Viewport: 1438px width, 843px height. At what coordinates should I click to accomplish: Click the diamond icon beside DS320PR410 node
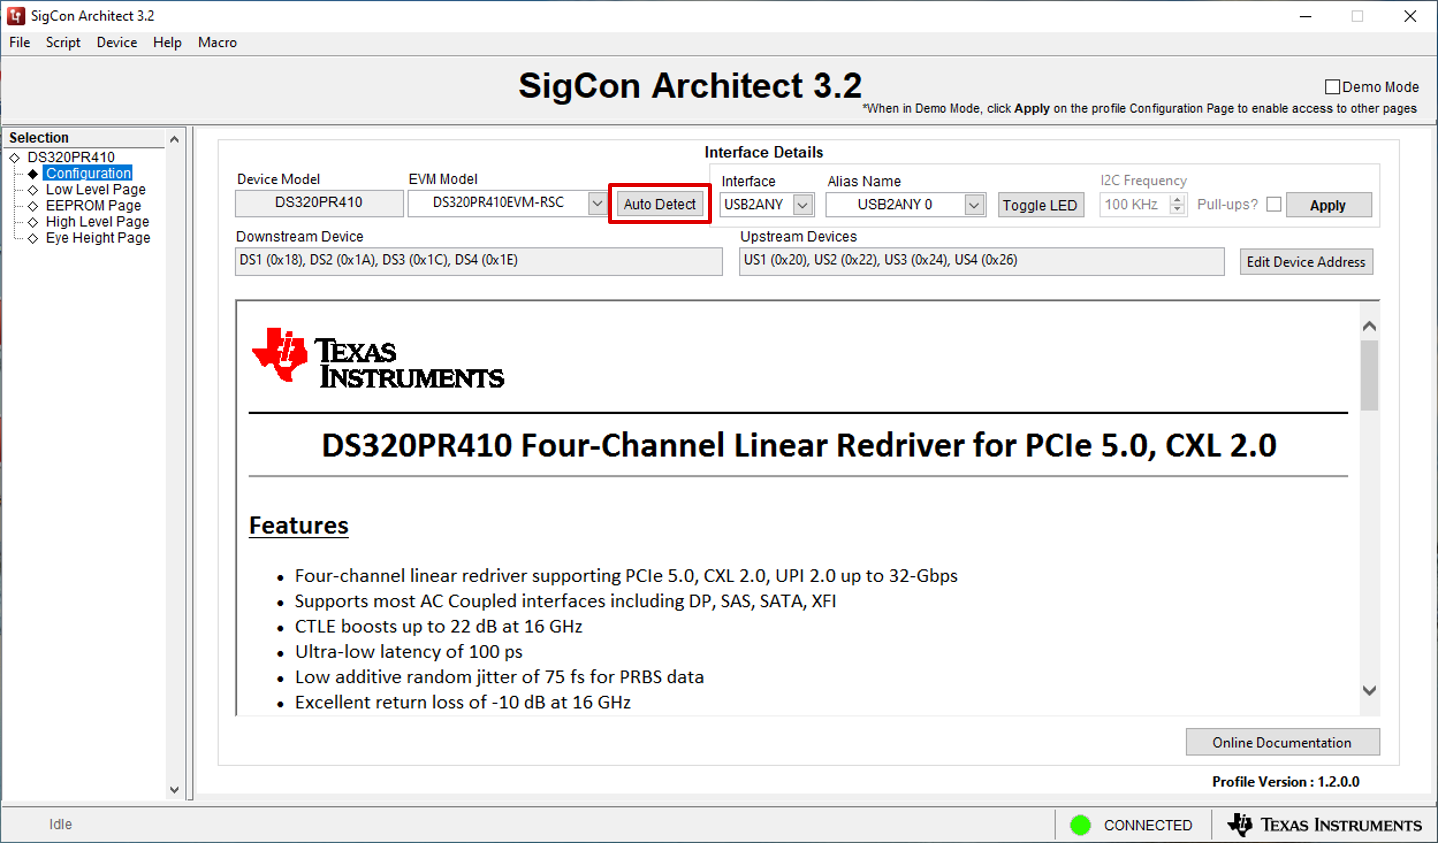(x=15, y=158)
